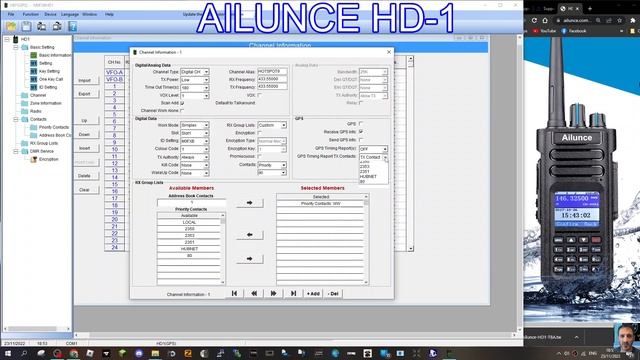
Task: Open file using the folder toolbar icon
Action: coord(11,27)
